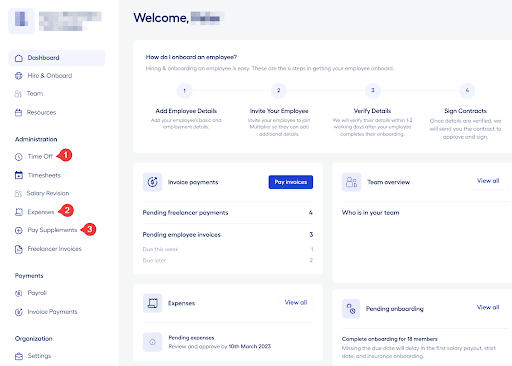Open Pay Supplements page

52,230
